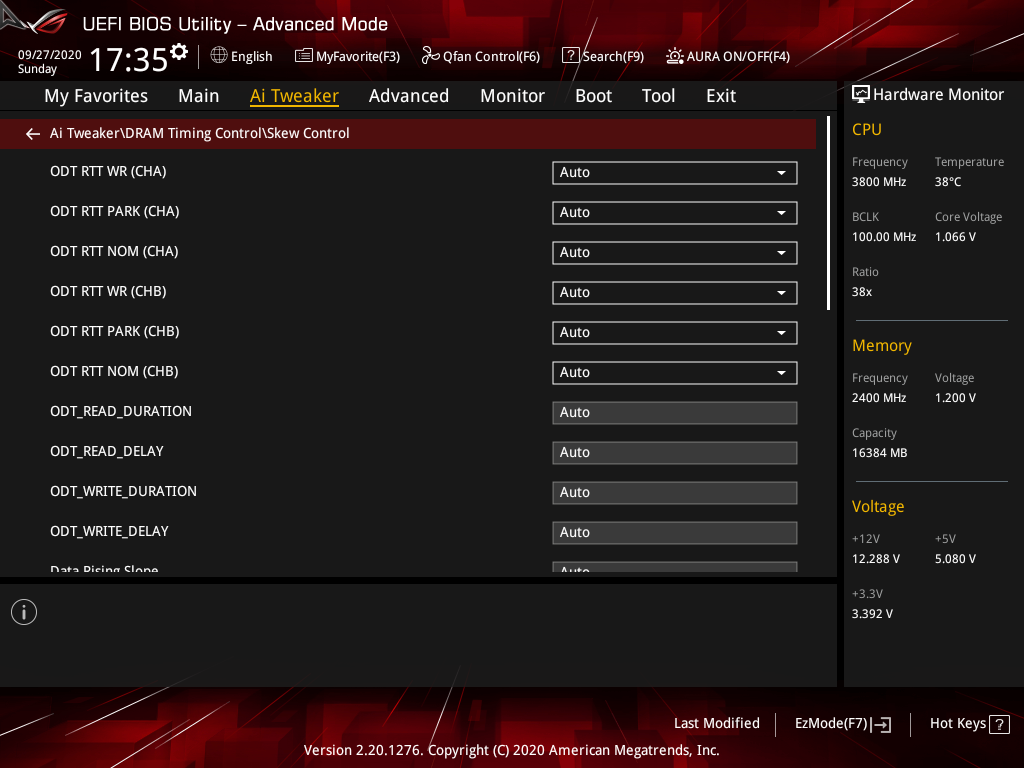Viewport: 1024px width, 768px height.
Task: Switch to the Main tab
Action: tap(199, 96)
